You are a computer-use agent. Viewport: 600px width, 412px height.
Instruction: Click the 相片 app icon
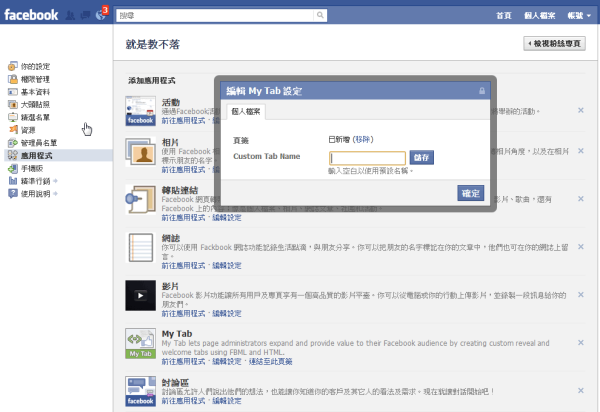click(x=140, y=151)
